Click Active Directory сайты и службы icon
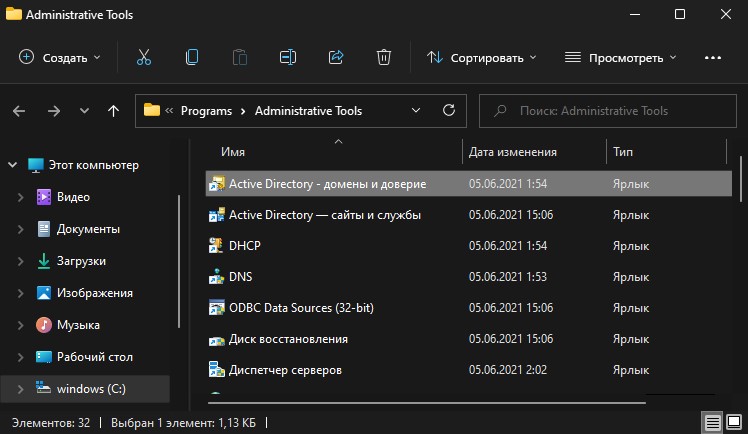 point(216,215)
